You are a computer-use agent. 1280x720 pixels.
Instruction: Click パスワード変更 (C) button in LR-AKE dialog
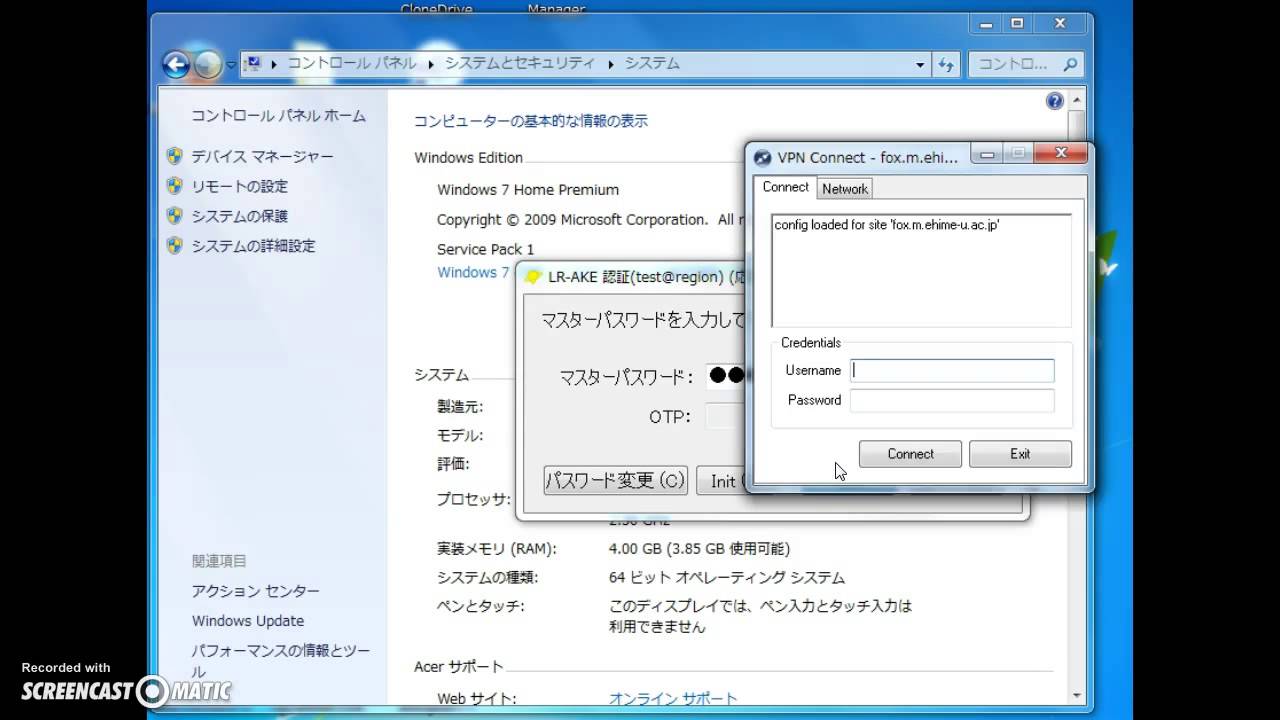(x=616, y=481)
